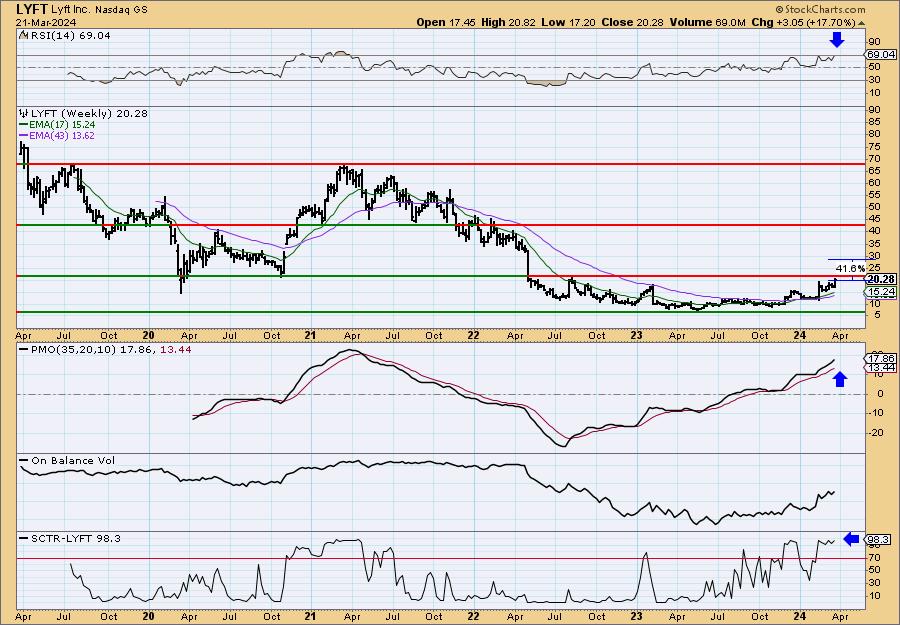900x625 pixels.
Task: Click the 'SCTR-LYFT 98.3' indicator label
Action: tap(76, 538)
